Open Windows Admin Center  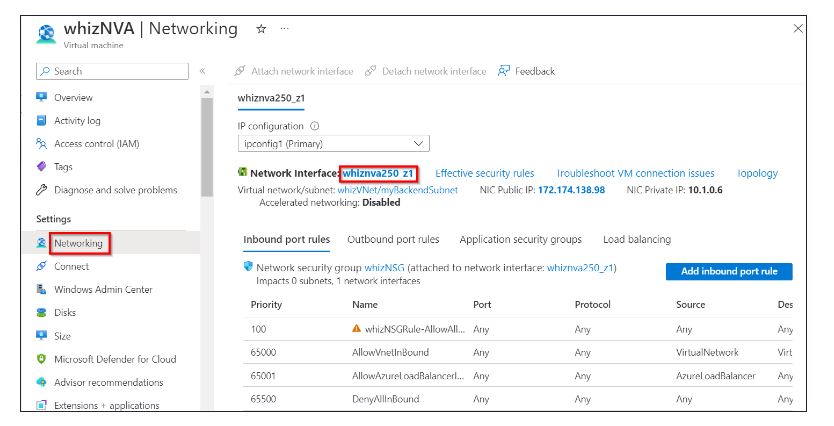(x=103, y=289)
